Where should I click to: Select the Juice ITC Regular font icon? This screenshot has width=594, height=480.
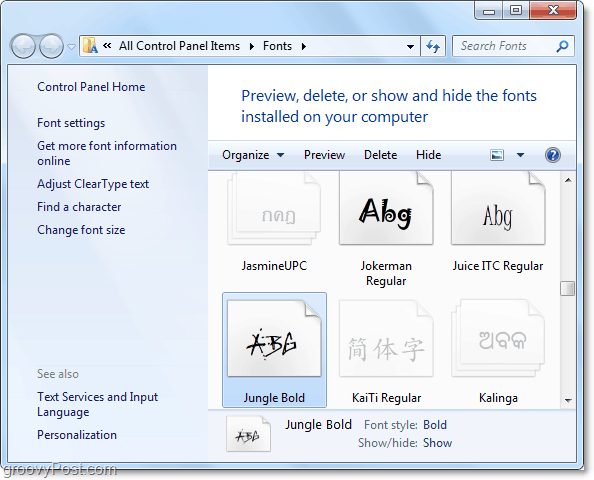pyautogui.click(x=498, y=208)
